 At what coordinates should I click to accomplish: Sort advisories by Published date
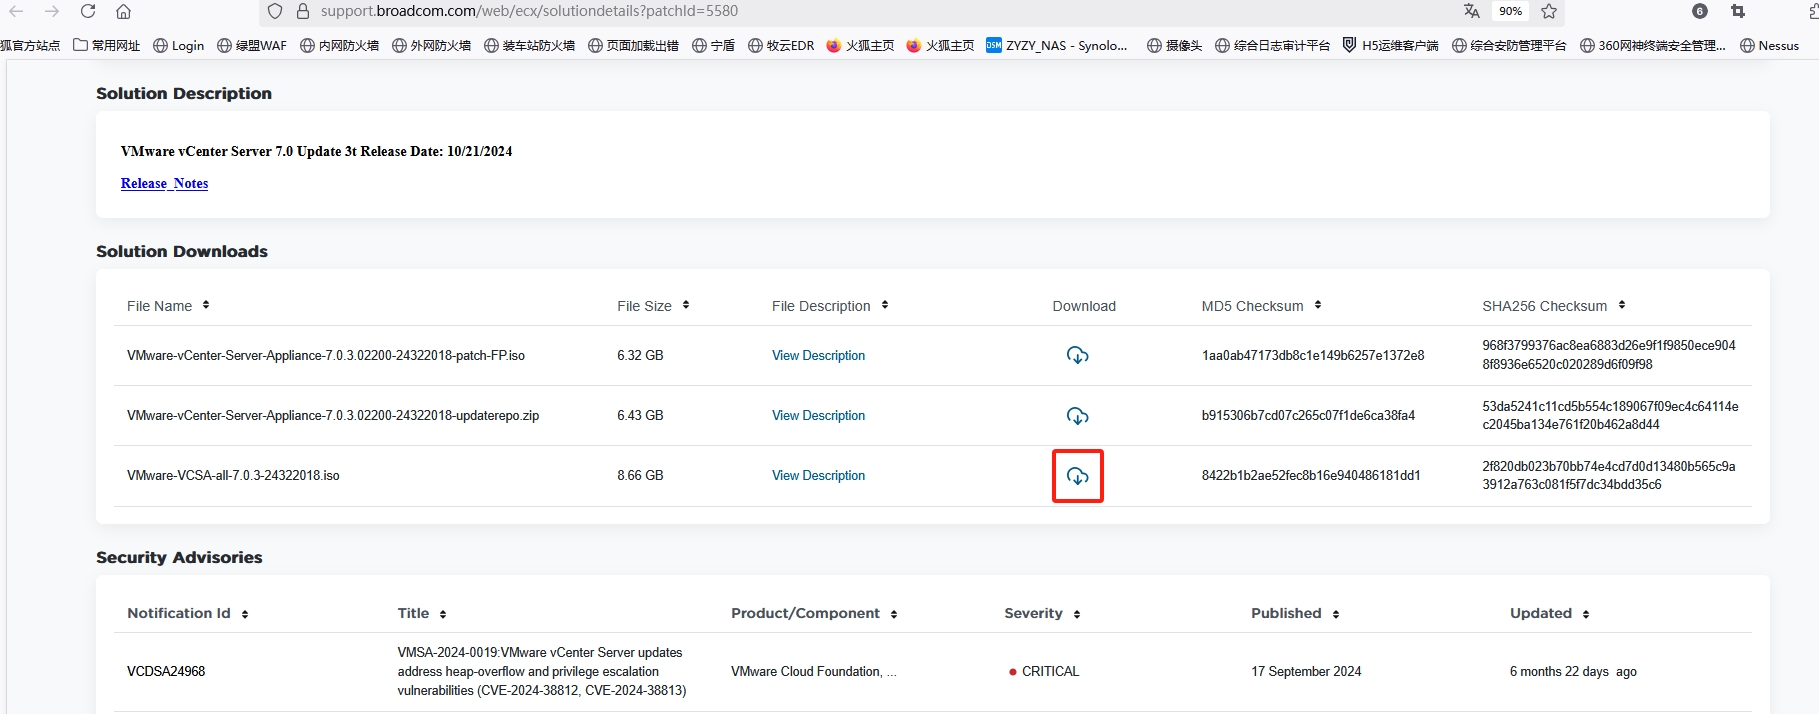(x=1336, y=614)
